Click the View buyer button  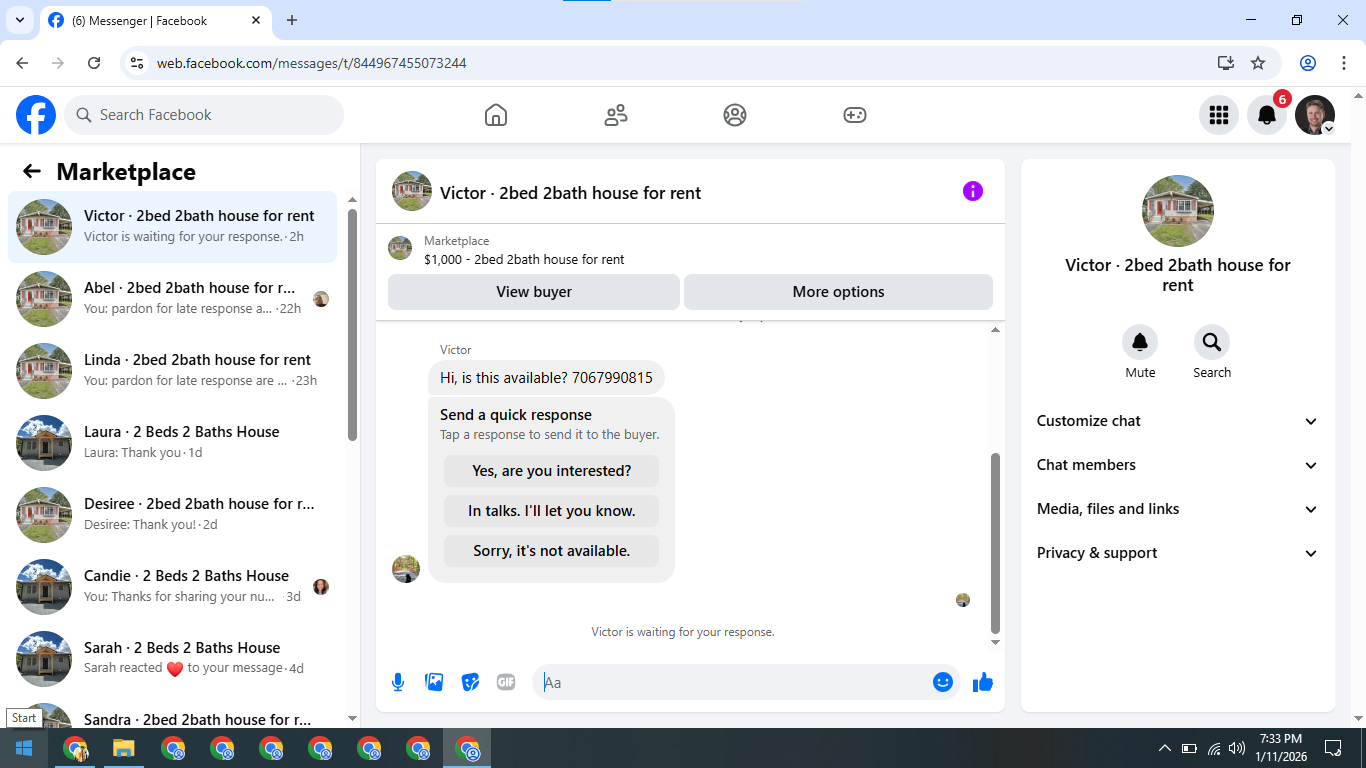(534, 292)
